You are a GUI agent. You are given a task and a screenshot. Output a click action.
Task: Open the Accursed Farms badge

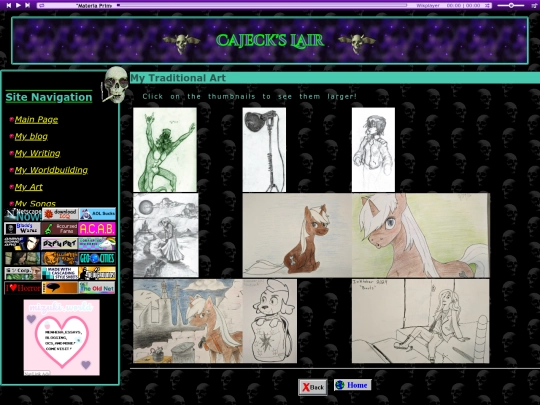pos(60,229)
